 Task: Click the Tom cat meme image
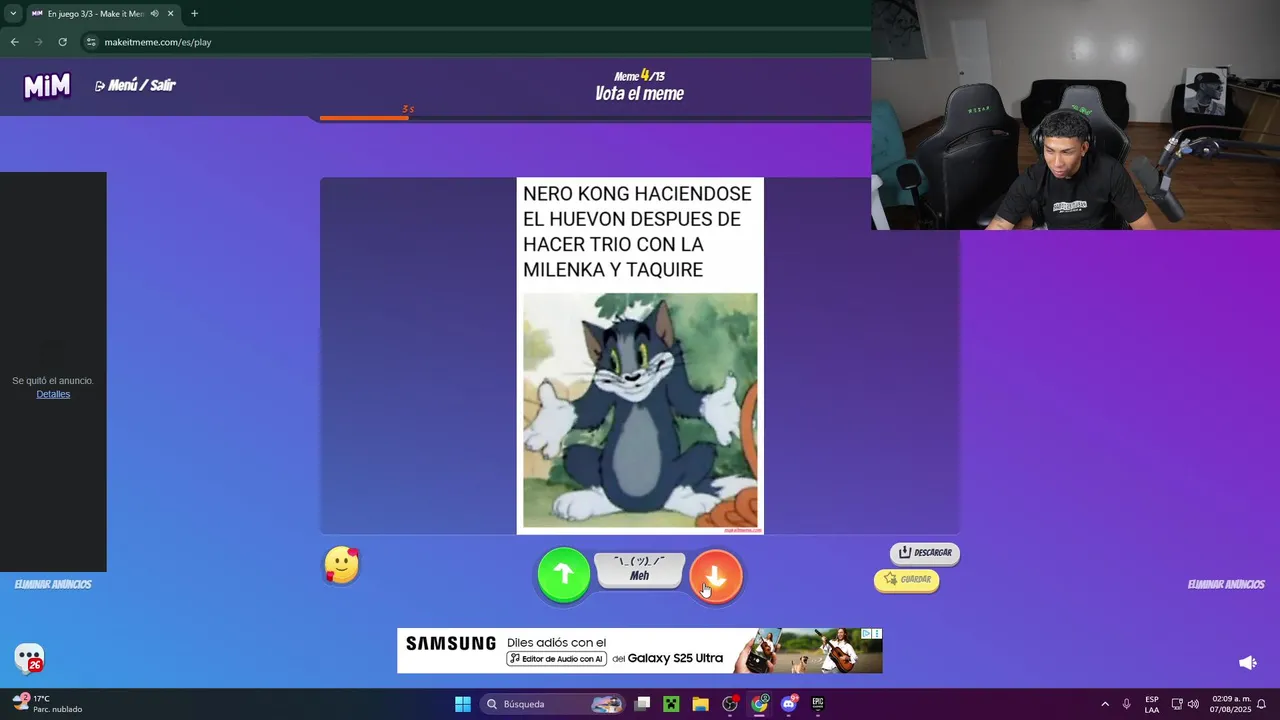point(640,410)
